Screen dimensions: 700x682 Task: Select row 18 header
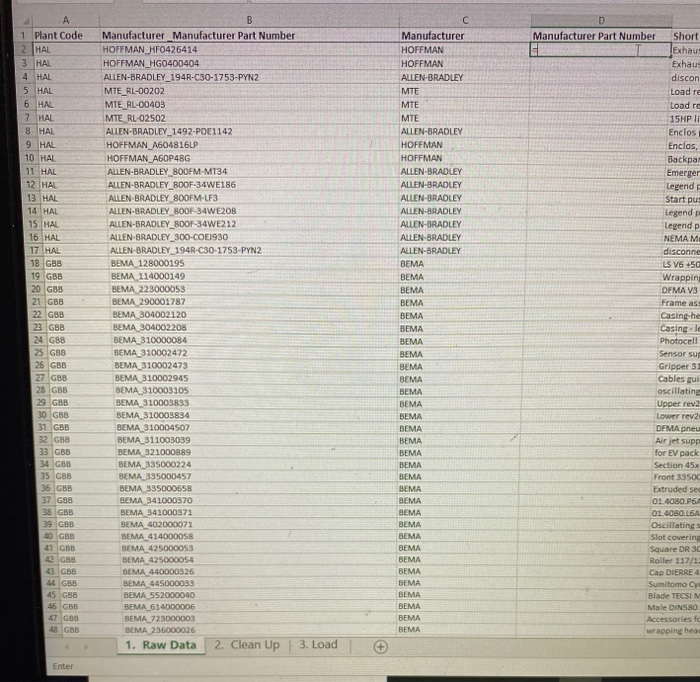click(x=35, y=263)
